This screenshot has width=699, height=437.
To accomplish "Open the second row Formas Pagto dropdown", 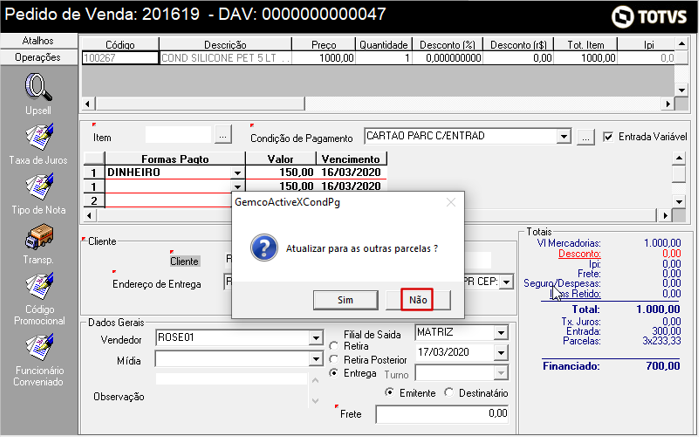I will 238,186.
